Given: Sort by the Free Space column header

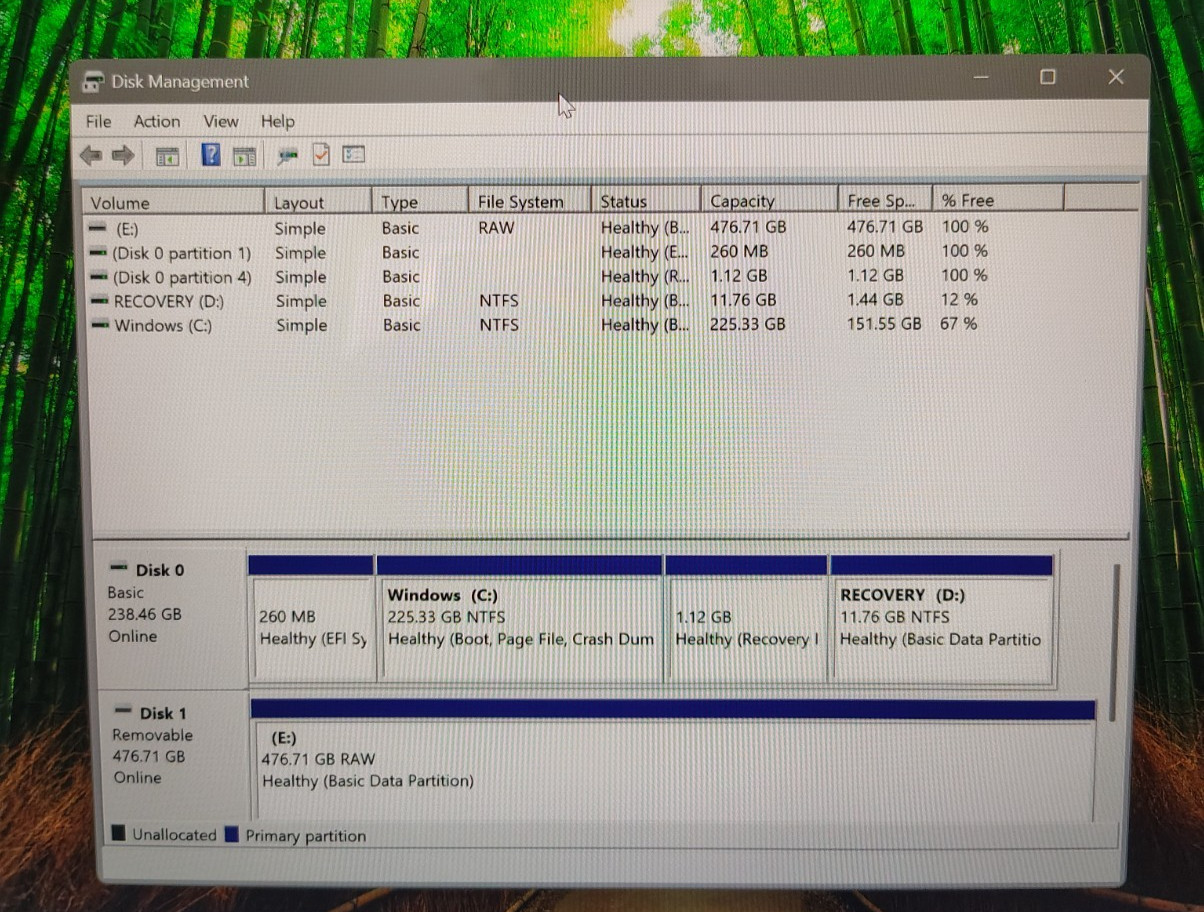Looking at the screenshot, I should coord(885,199).
